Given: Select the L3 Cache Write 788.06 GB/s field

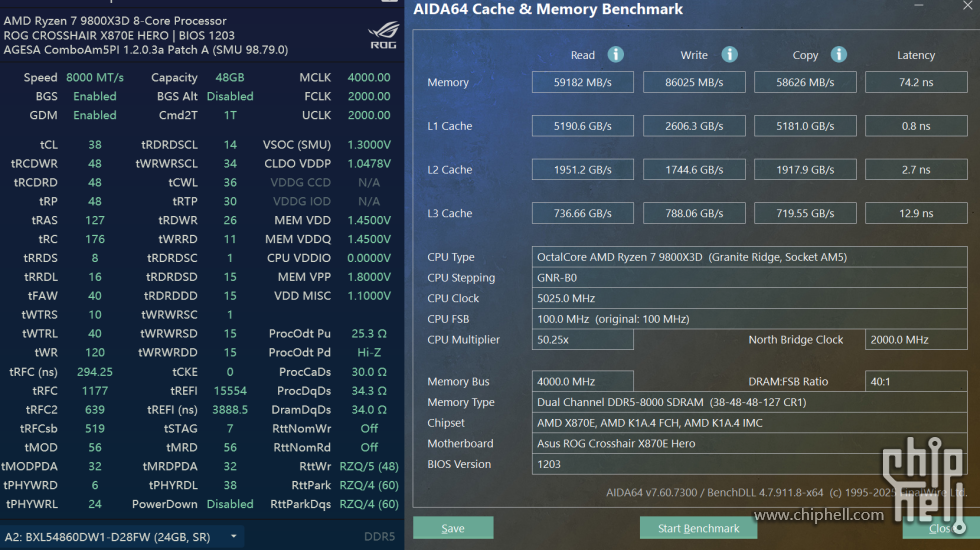Looking at the screenshot, I should 694,213.
